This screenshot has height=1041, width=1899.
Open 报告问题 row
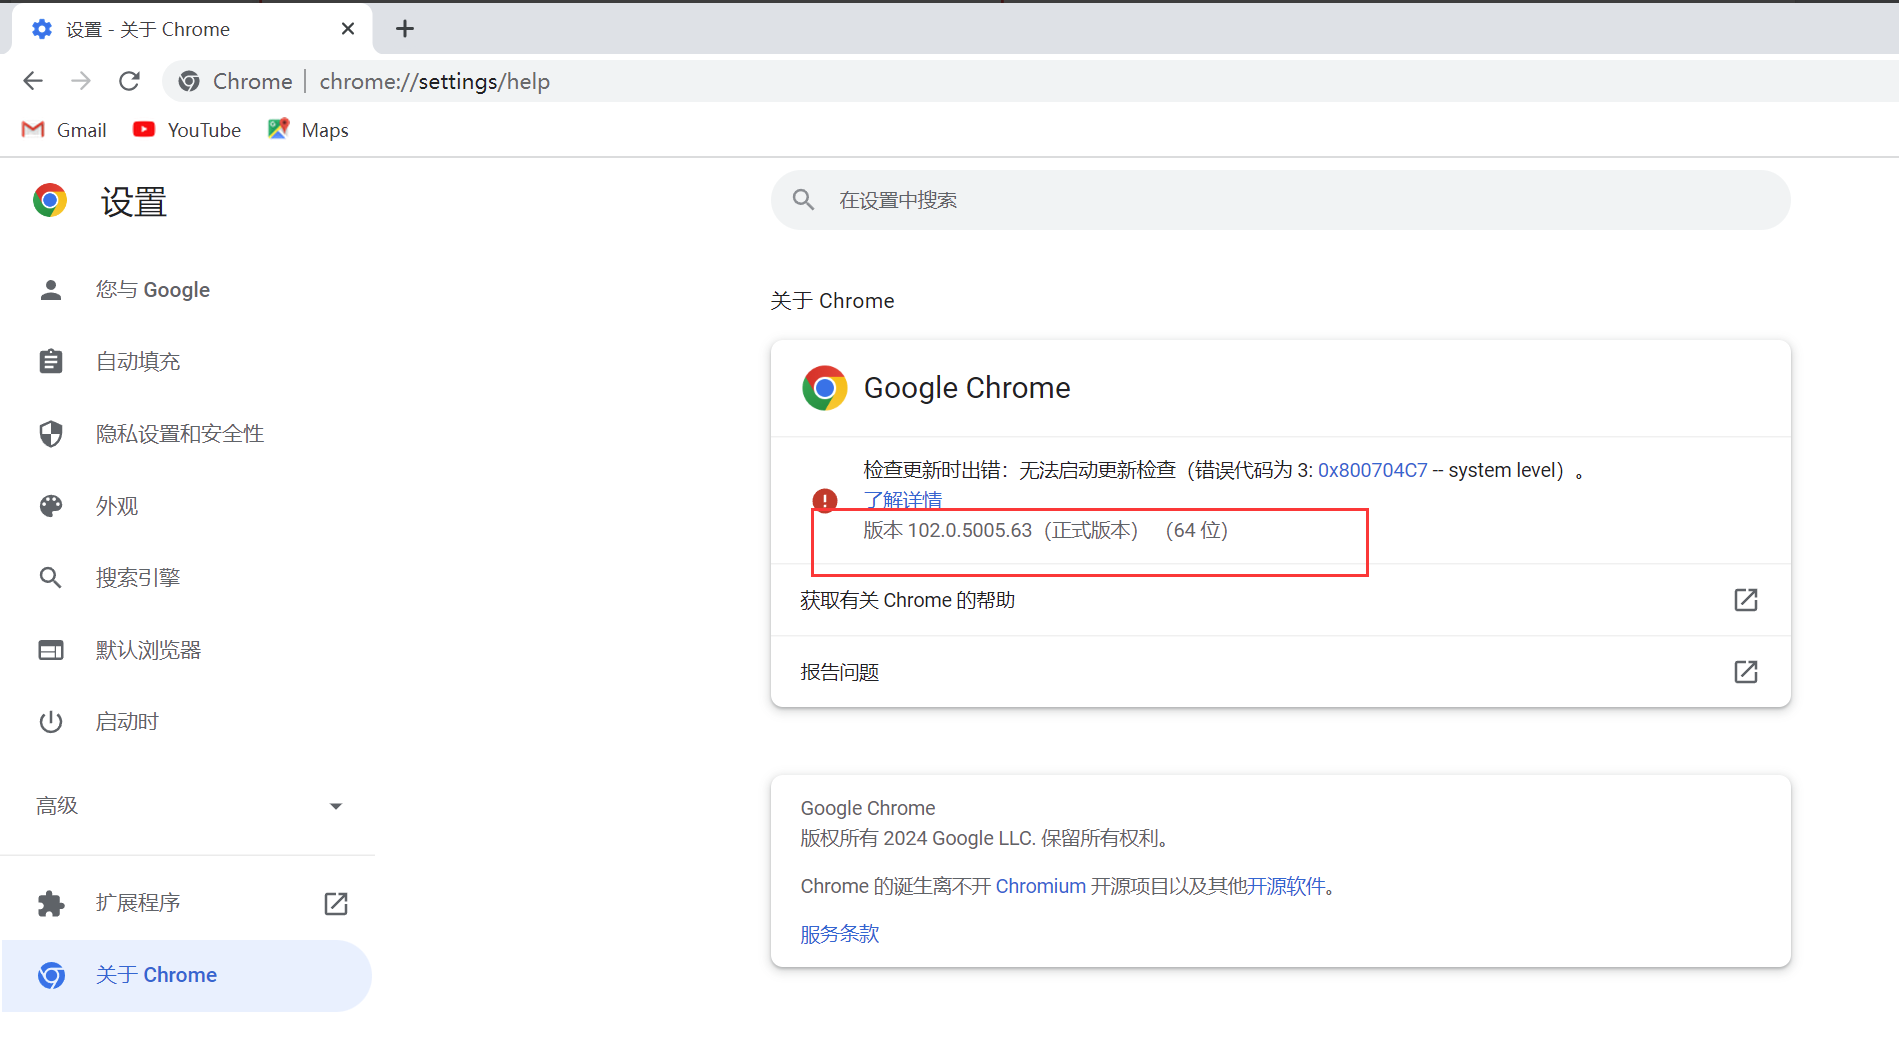(1280, 672)
